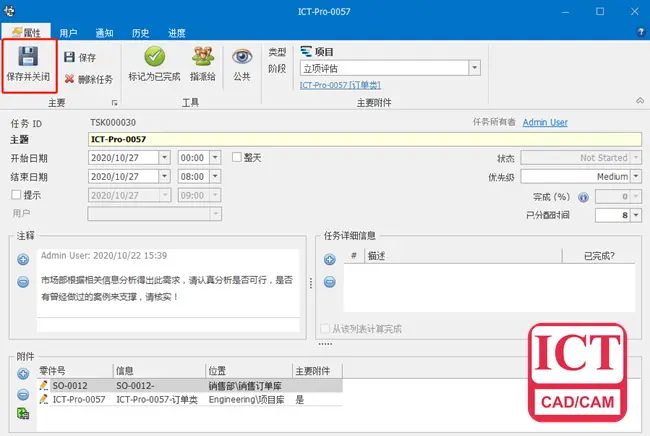Click the green attachment icon below minus
This screenshot has width=650, height=436.
[x=23, y=413]
